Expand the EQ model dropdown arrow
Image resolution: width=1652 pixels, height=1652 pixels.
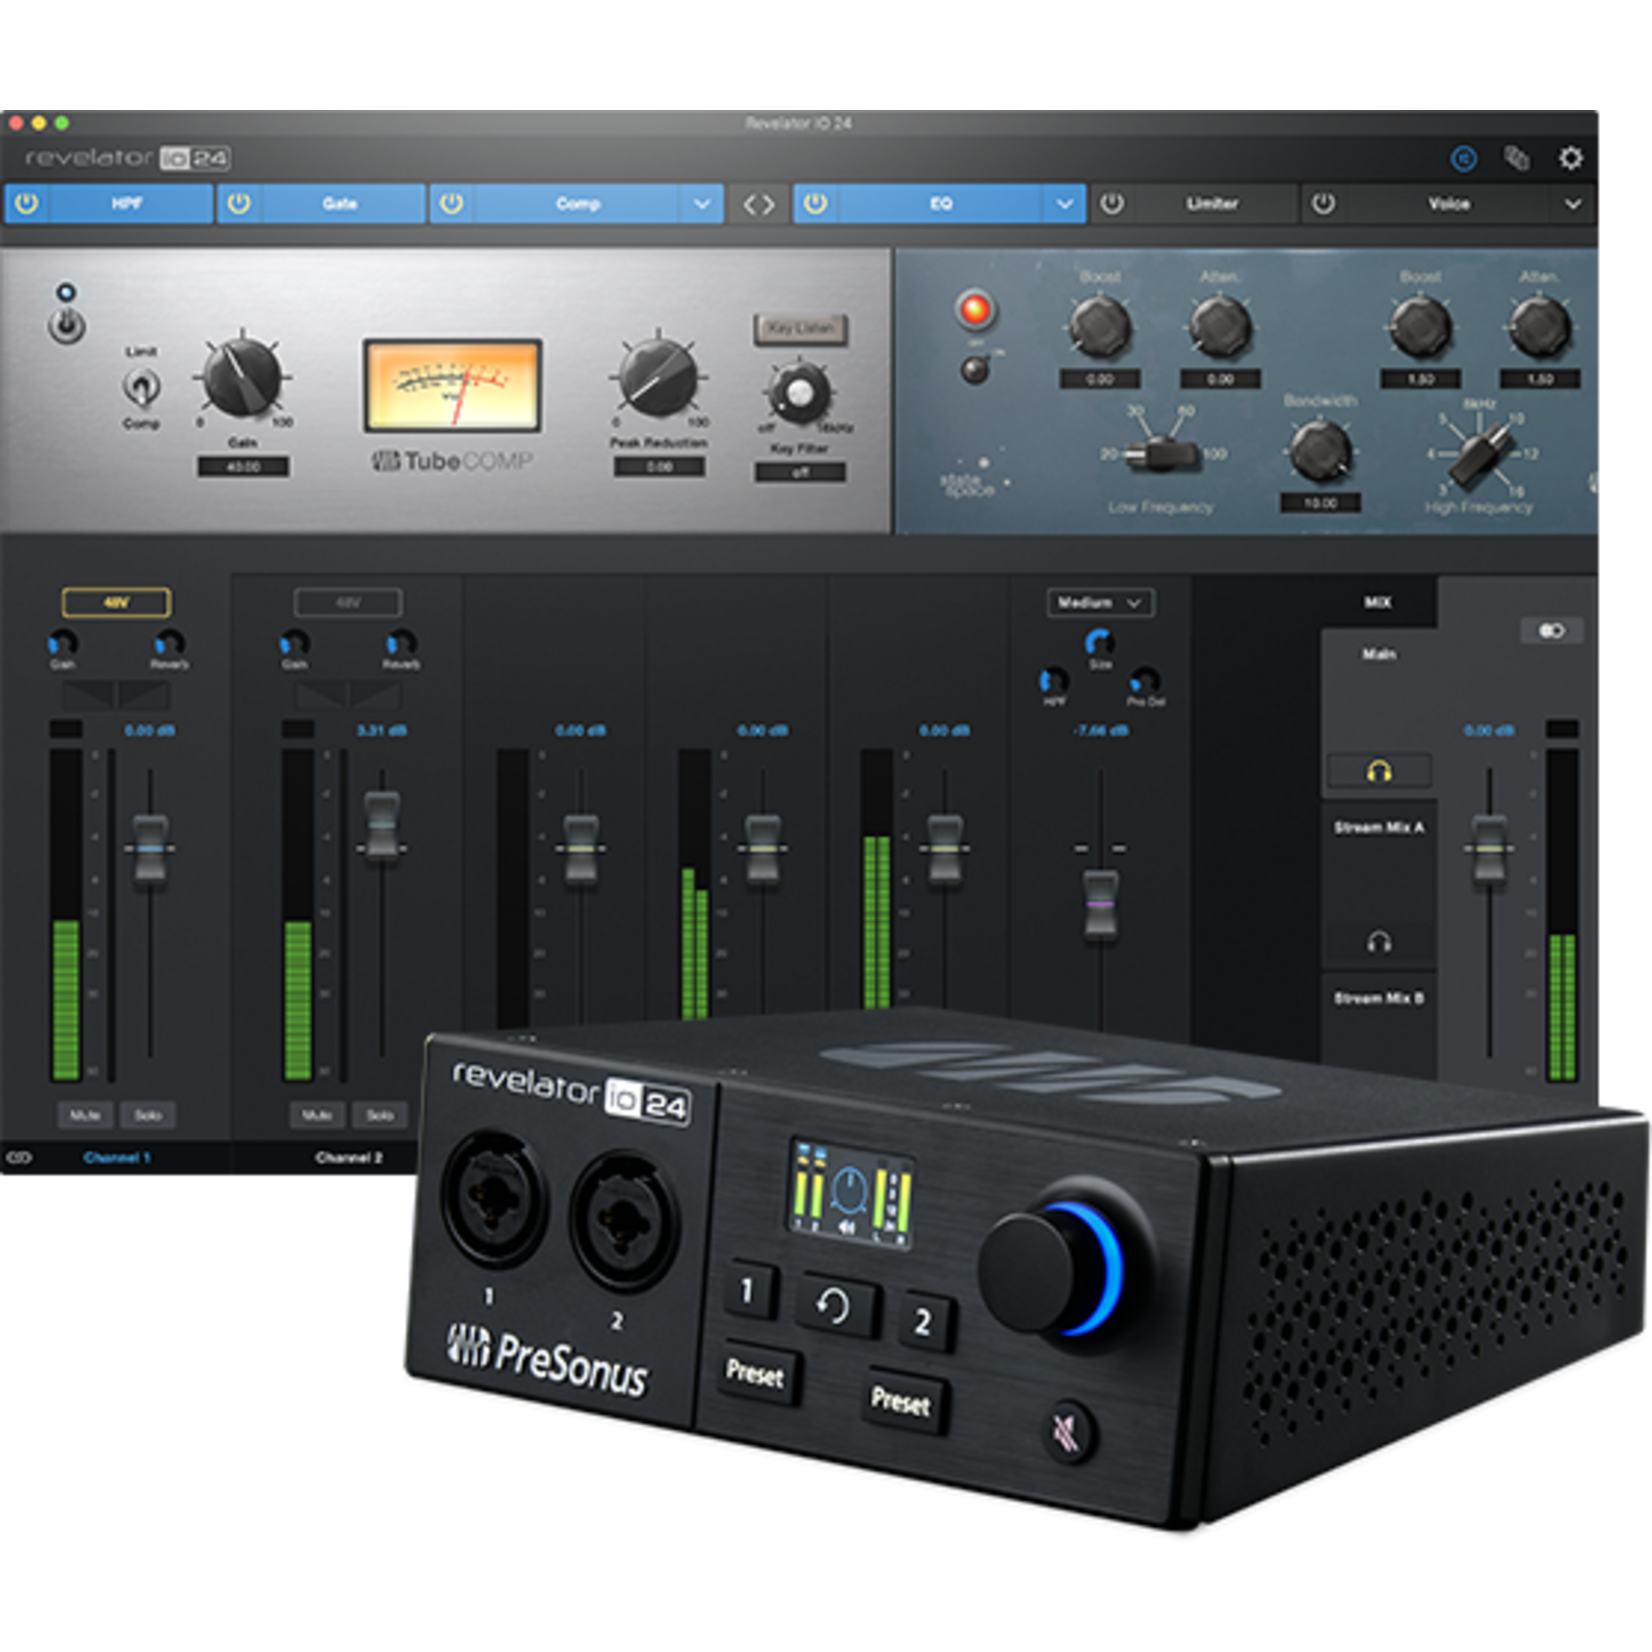(x=1064, y=204)
